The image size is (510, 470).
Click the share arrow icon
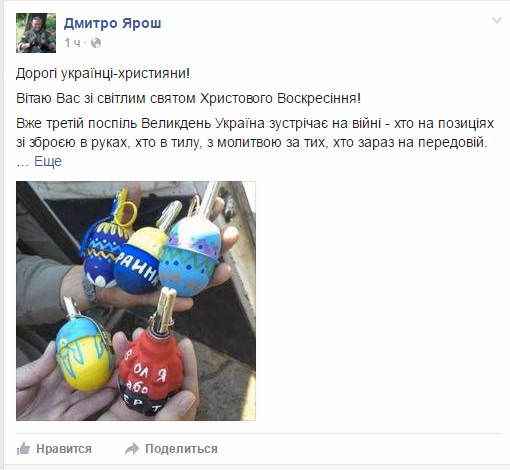click(x=132, y=449)
